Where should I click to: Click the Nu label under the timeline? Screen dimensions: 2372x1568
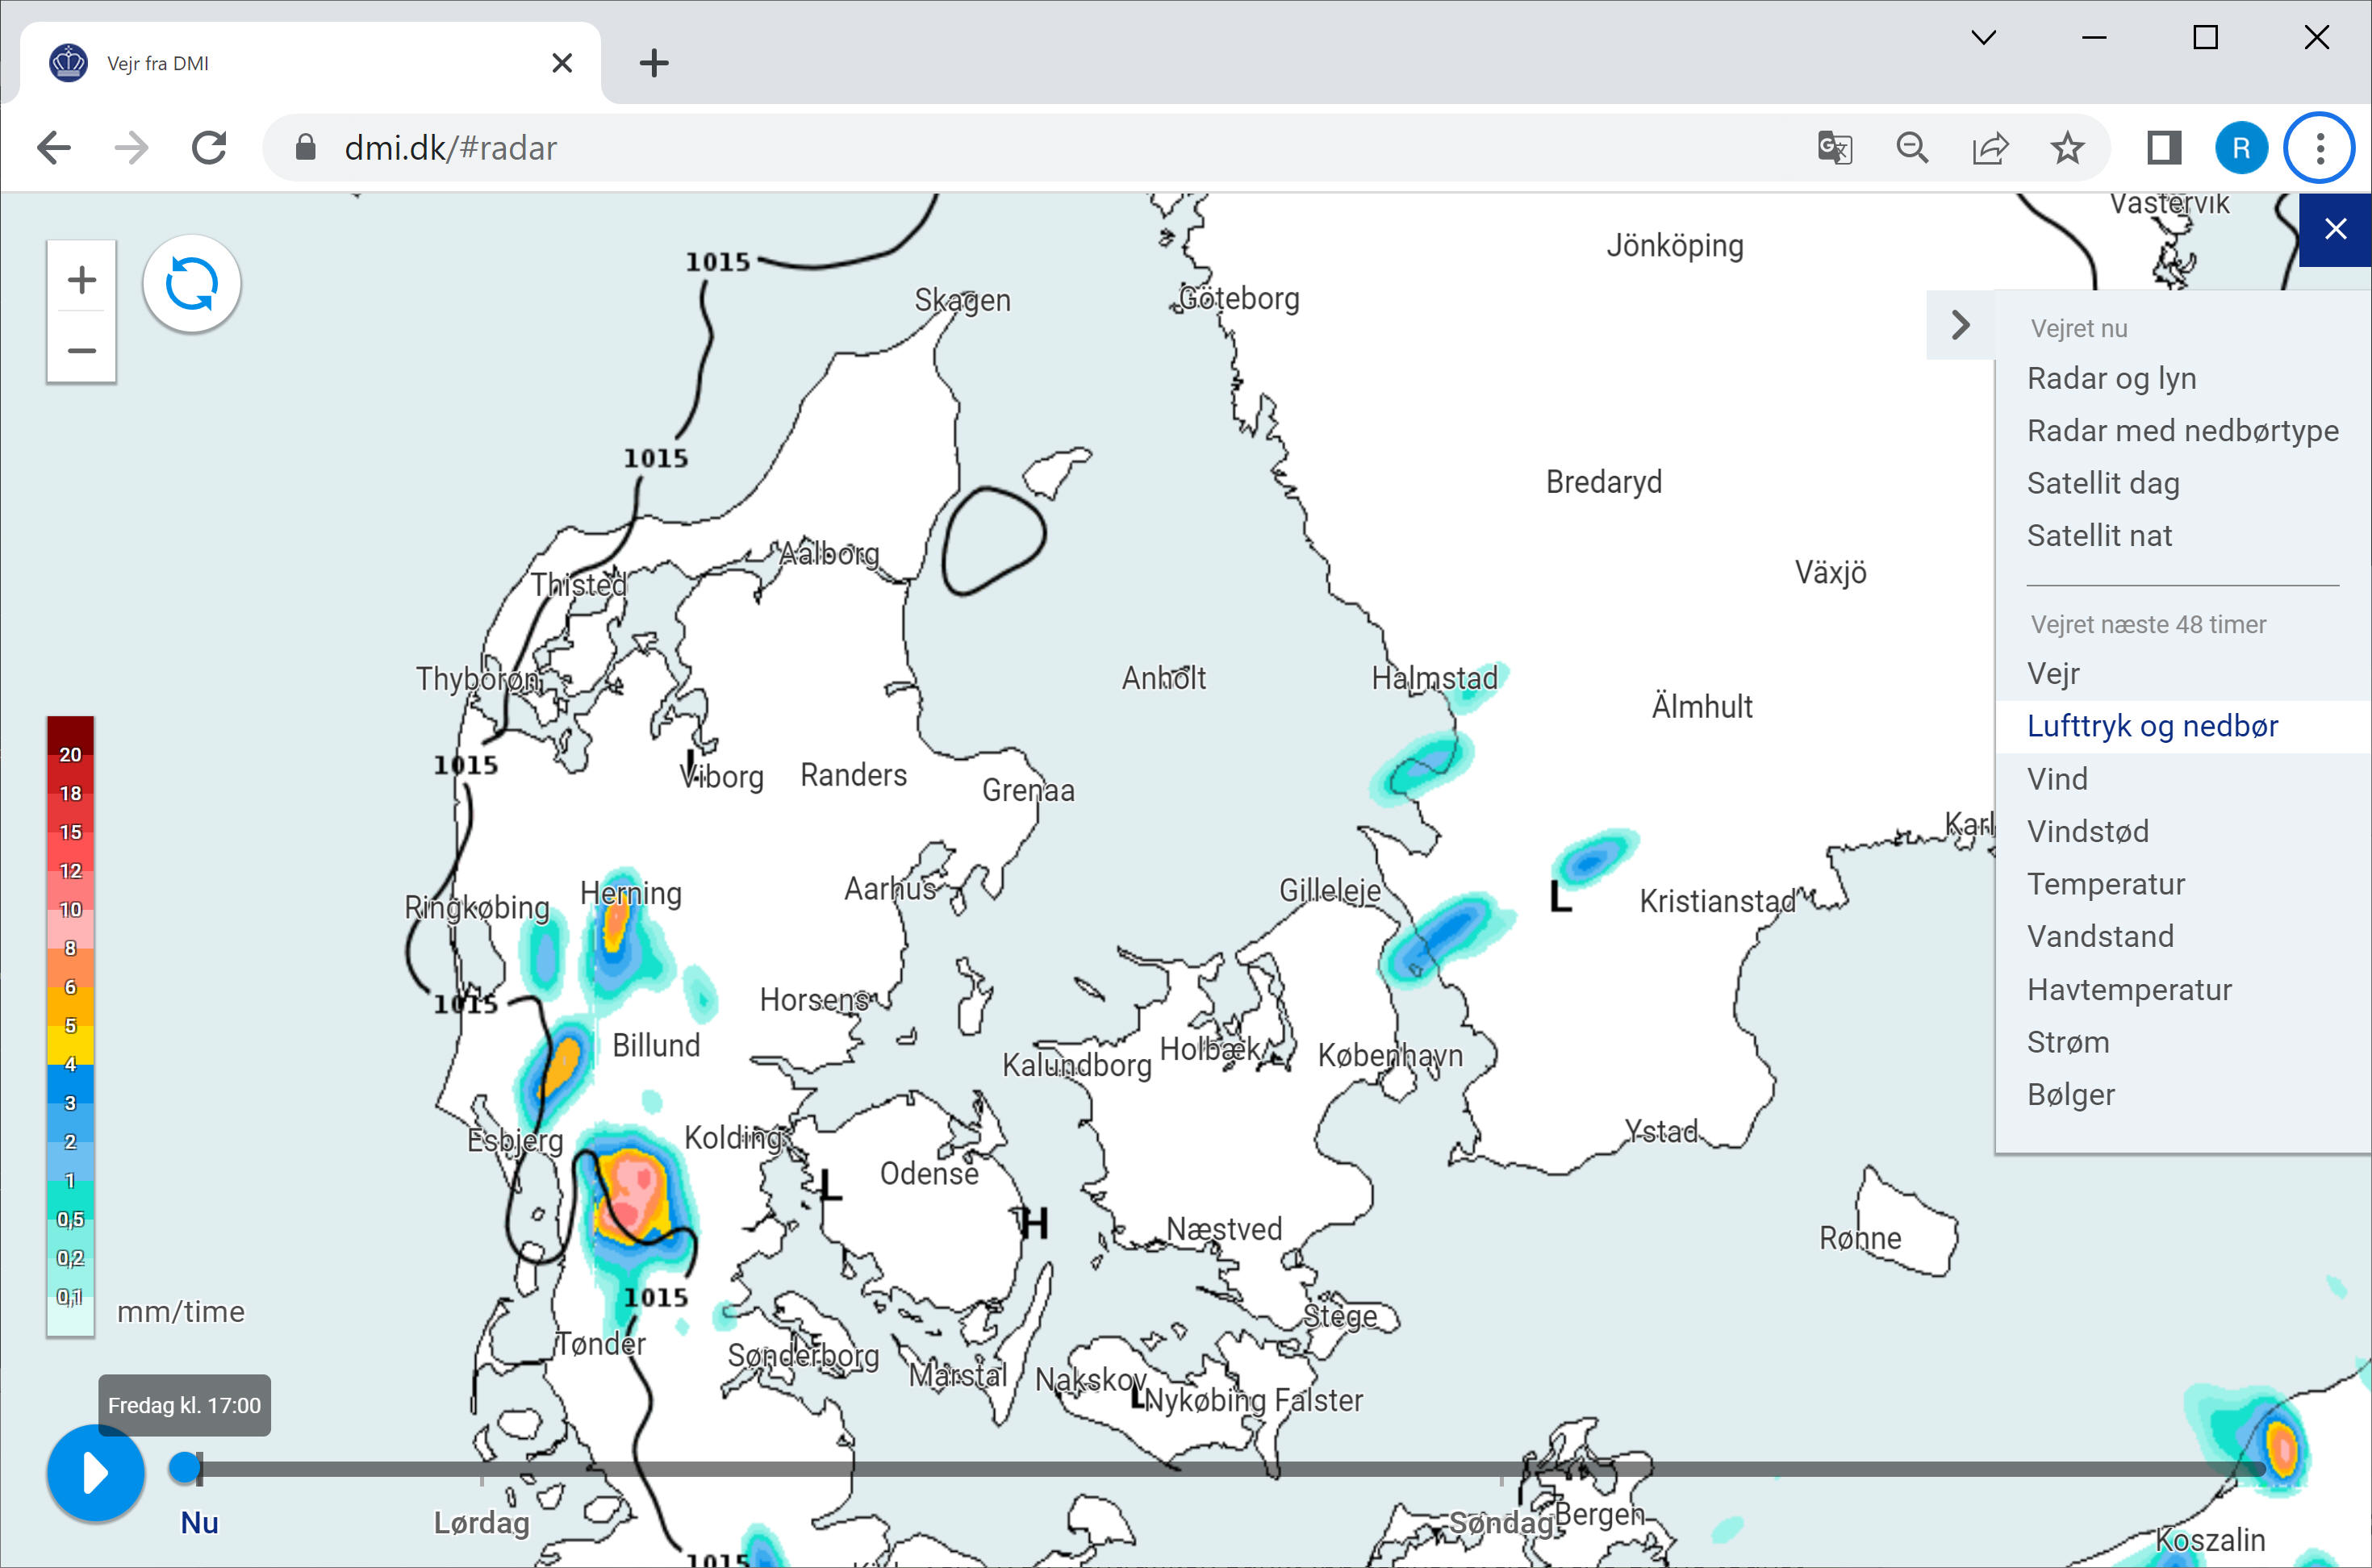199,1522
